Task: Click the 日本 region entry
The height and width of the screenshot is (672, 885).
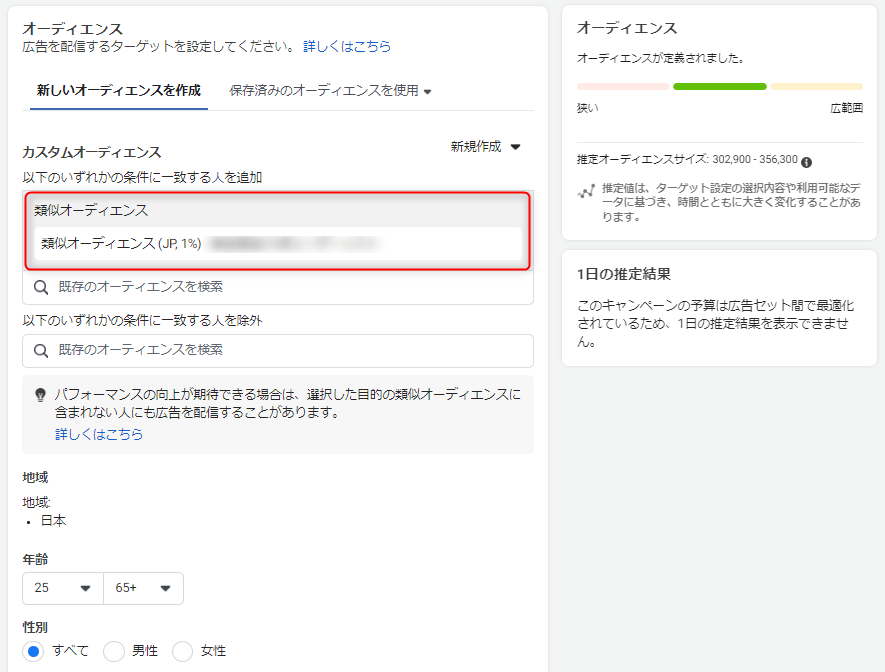Action: click(x=54, y=521)
